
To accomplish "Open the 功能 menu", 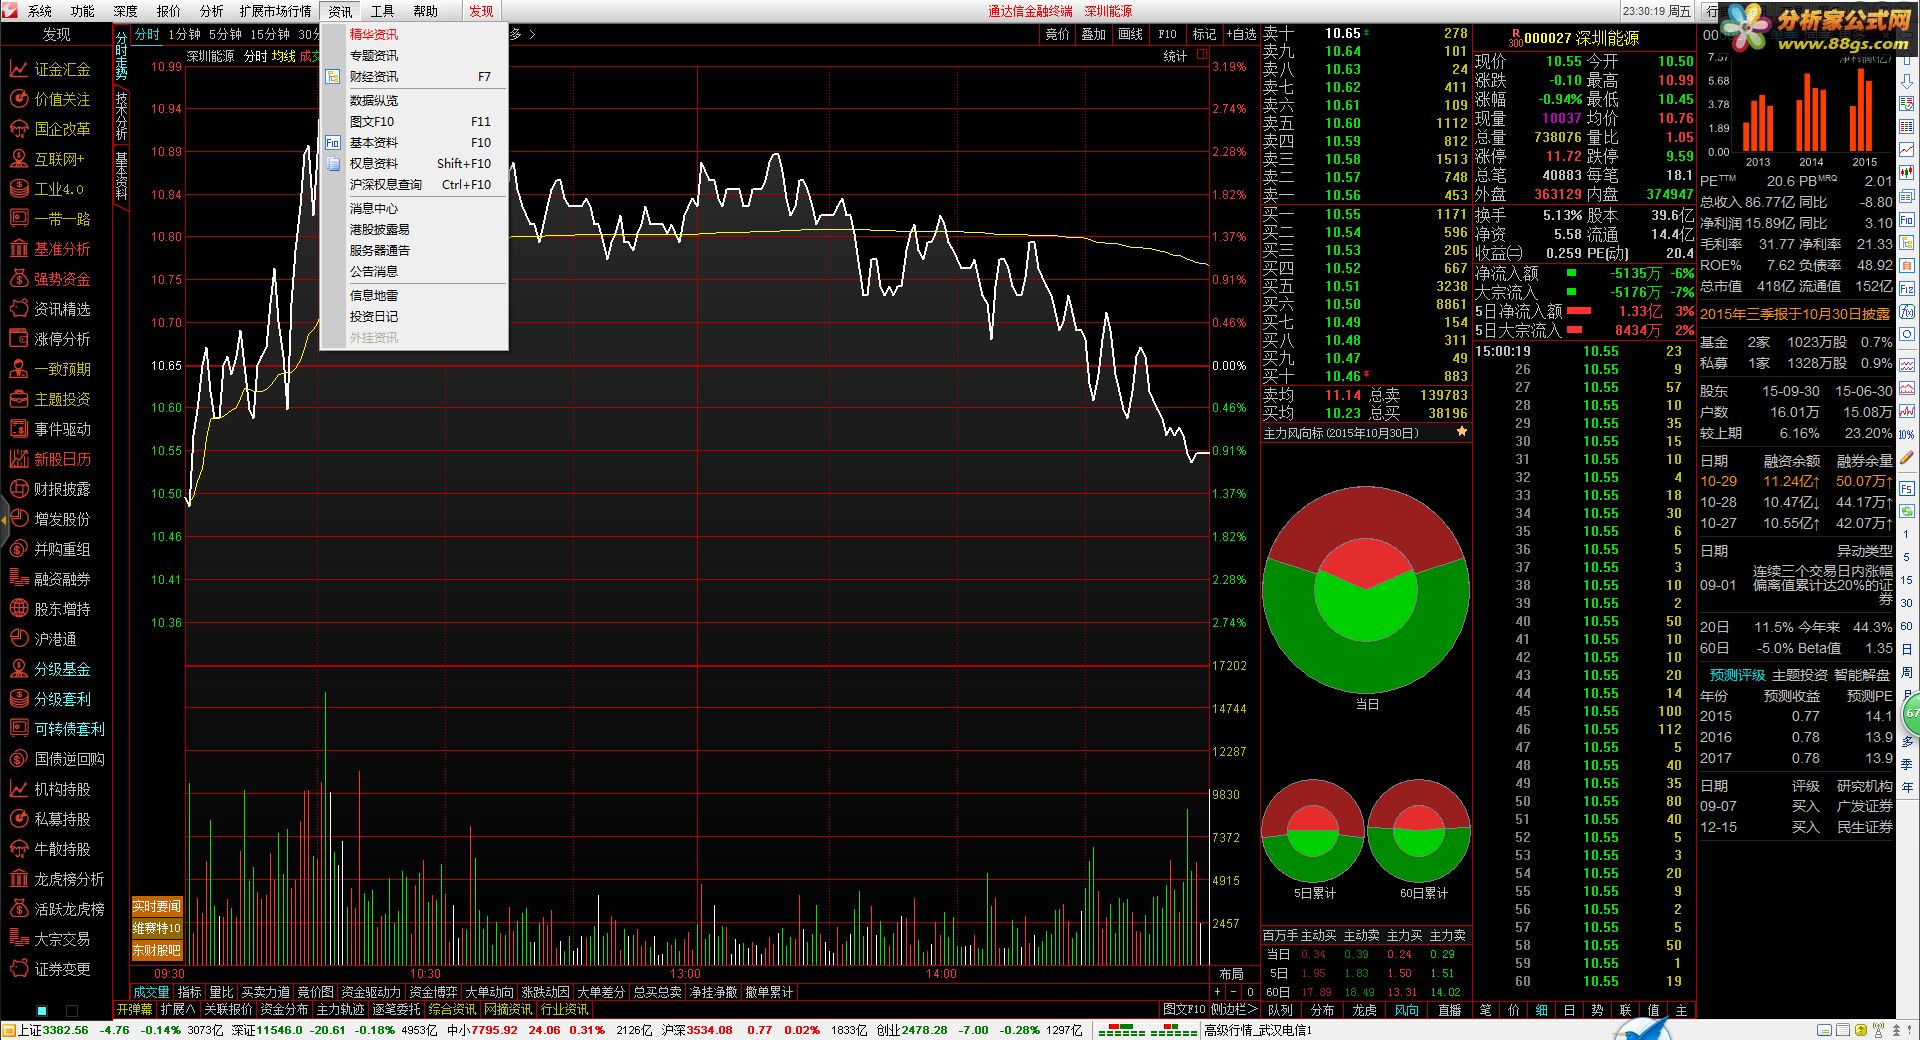I will [83, 11].
